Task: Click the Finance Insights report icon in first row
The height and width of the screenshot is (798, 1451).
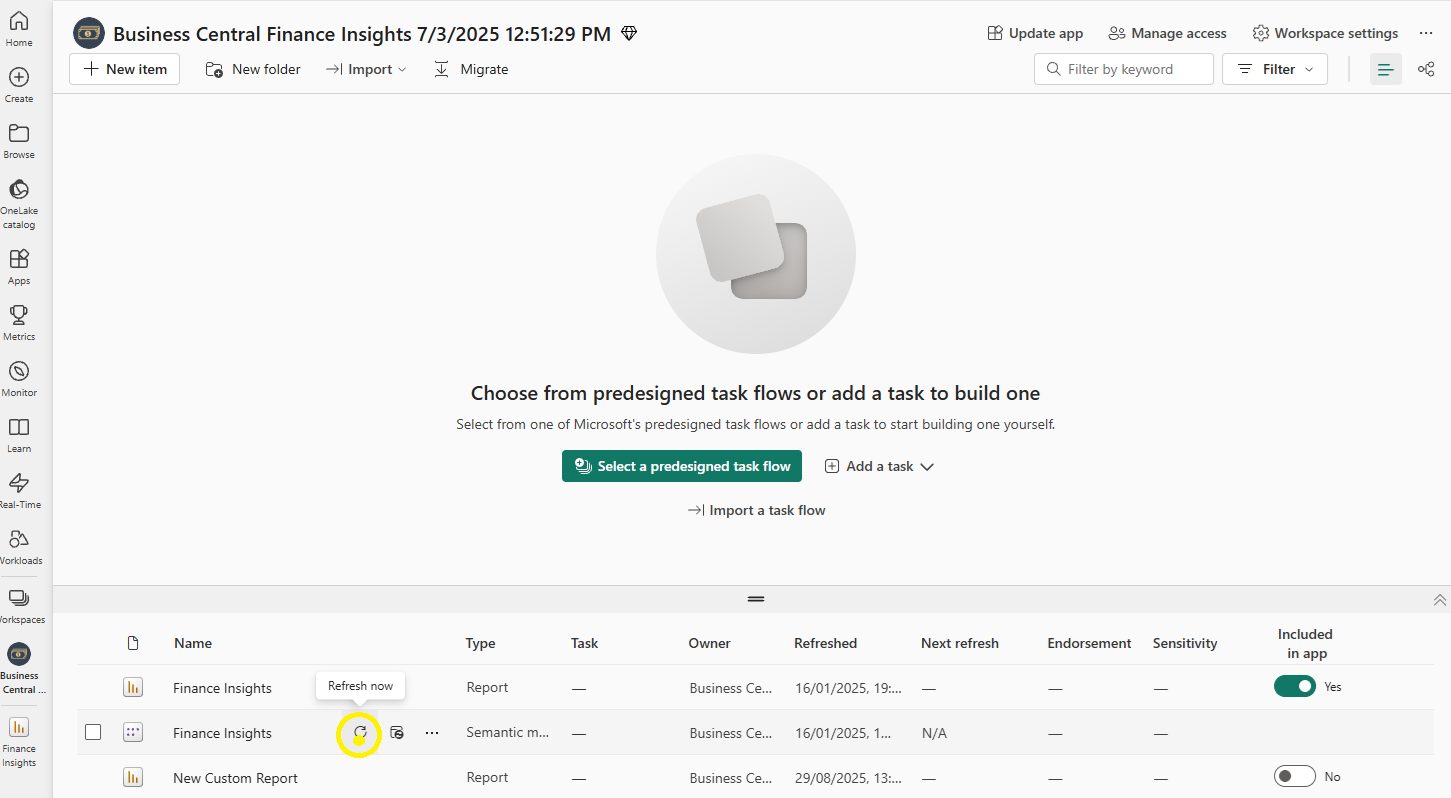Action: point(133,687)
